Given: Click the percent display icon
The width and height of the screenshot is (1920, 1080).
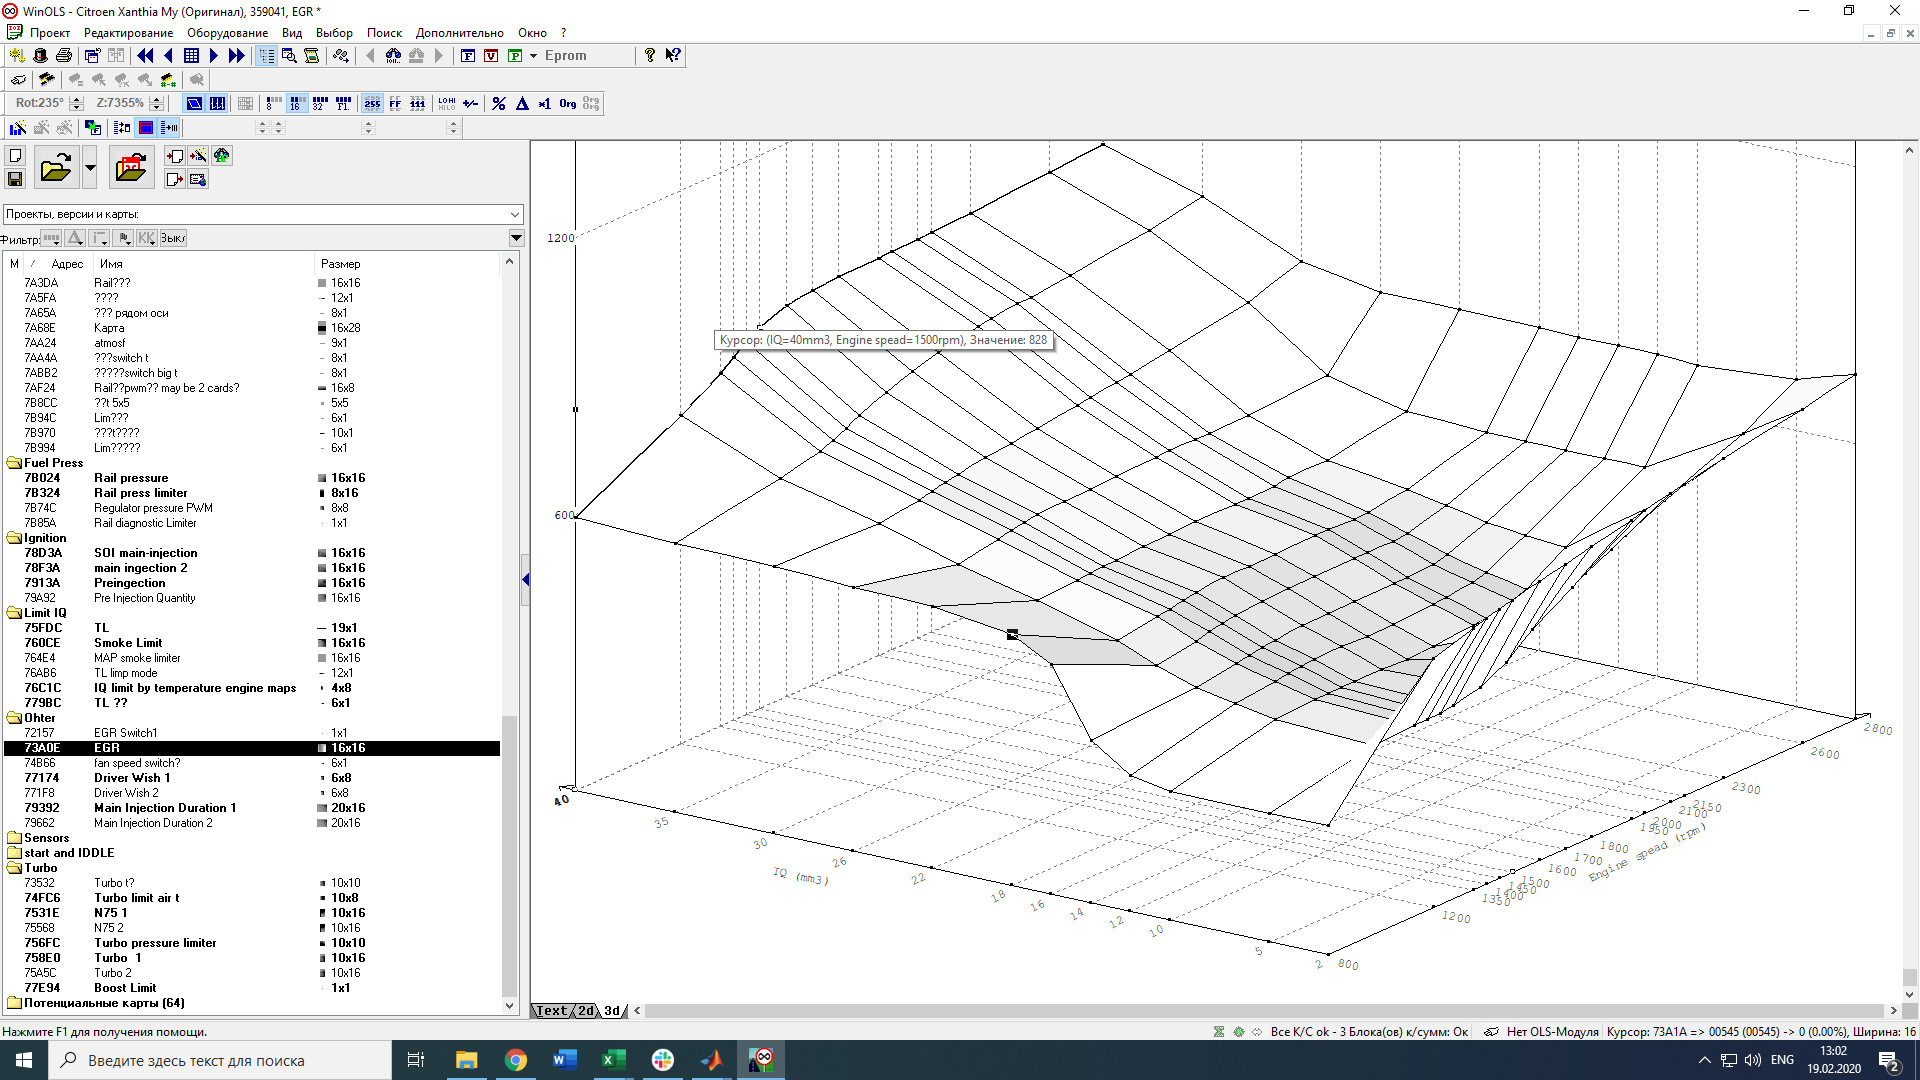Looking at the screenshot, I should click(499, 103).
